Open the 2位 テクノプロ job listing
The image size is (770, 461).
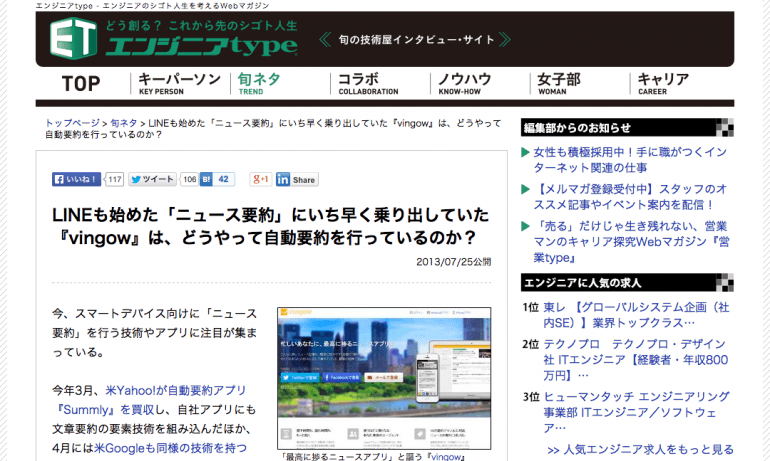click(636, 360)
